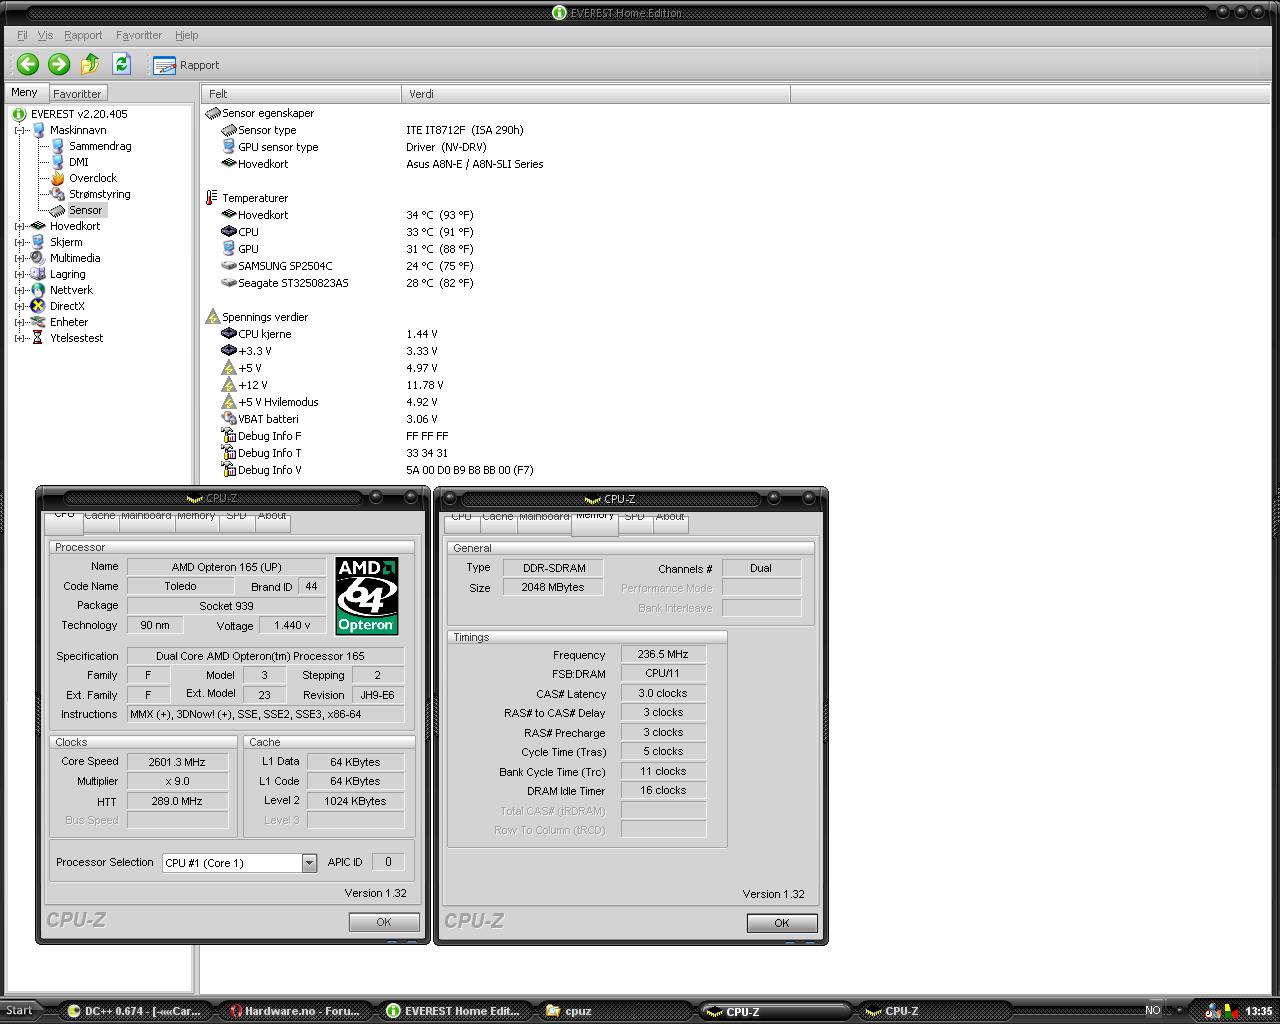Click OK in the right CPU-Z window

782,923
